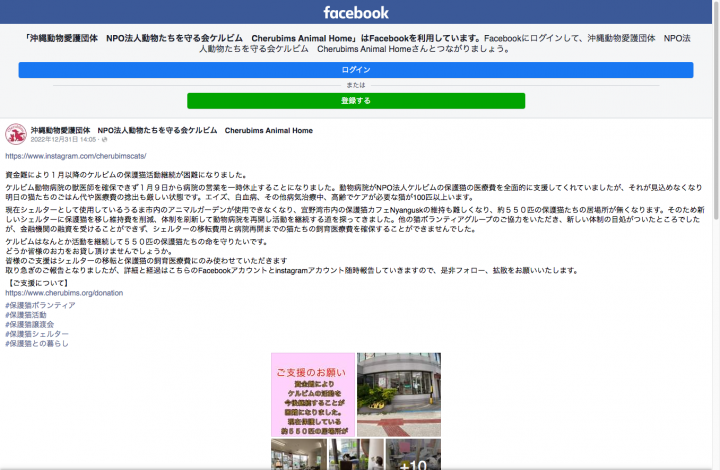720x470 pixels.
Task: Open the Cherubims page profile picture
Action: click(x=16, y=134)
